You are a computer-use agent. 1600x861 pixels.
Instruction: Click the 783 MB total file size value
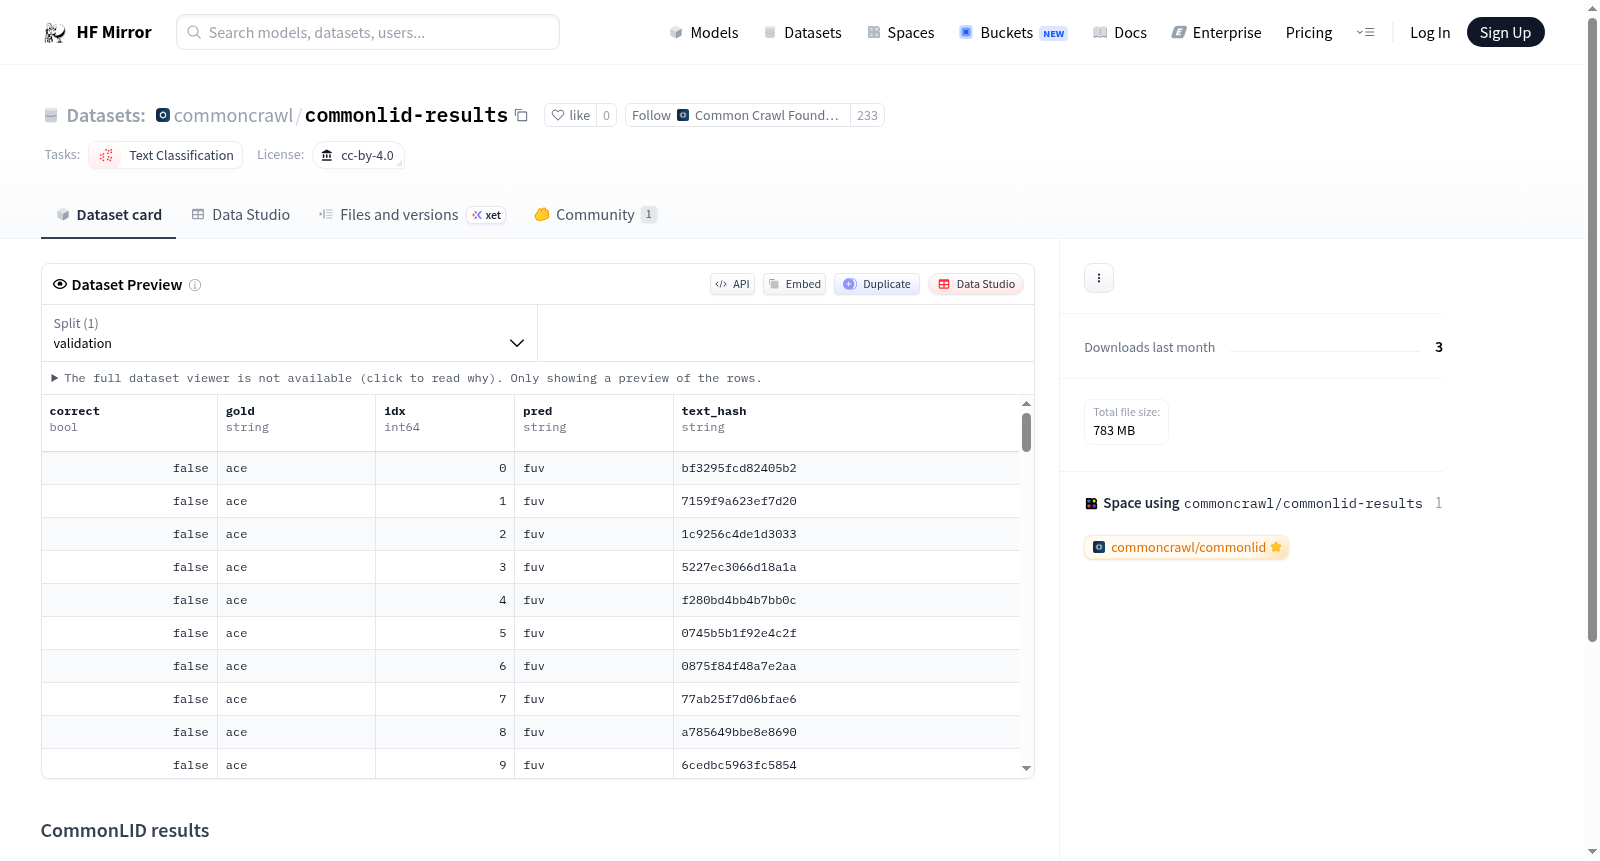coord(1114,431)
